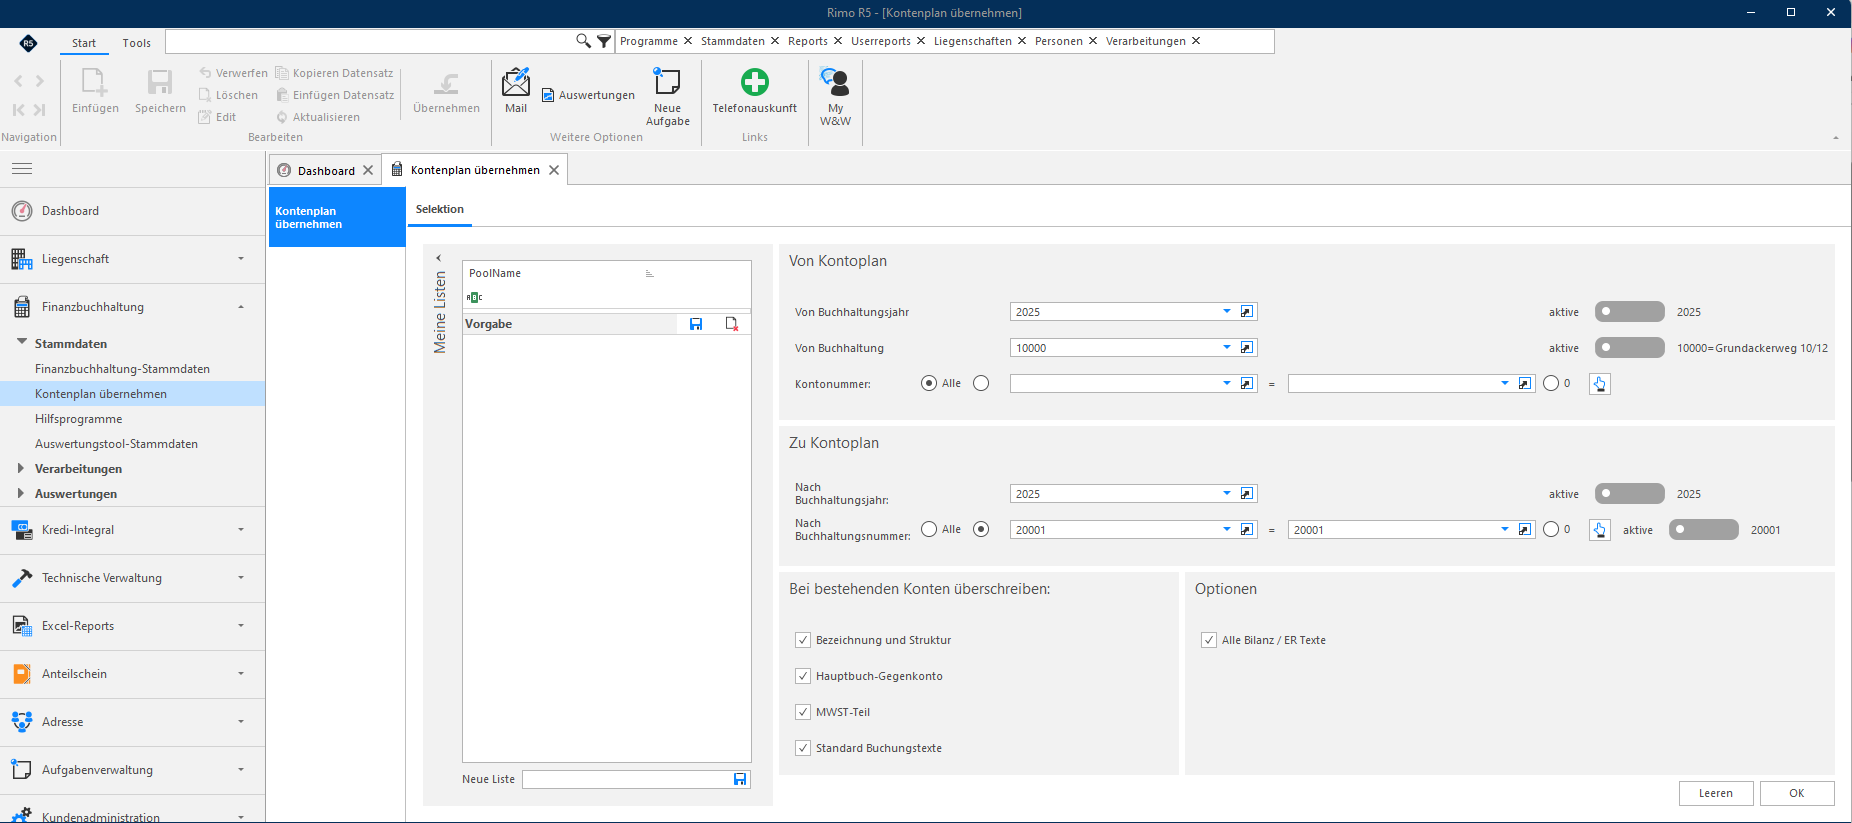The width and height of the screenshot is (1852, 823).
Task: Toggle the MWST-Teil checkbox
Action: tap(803, 712)
